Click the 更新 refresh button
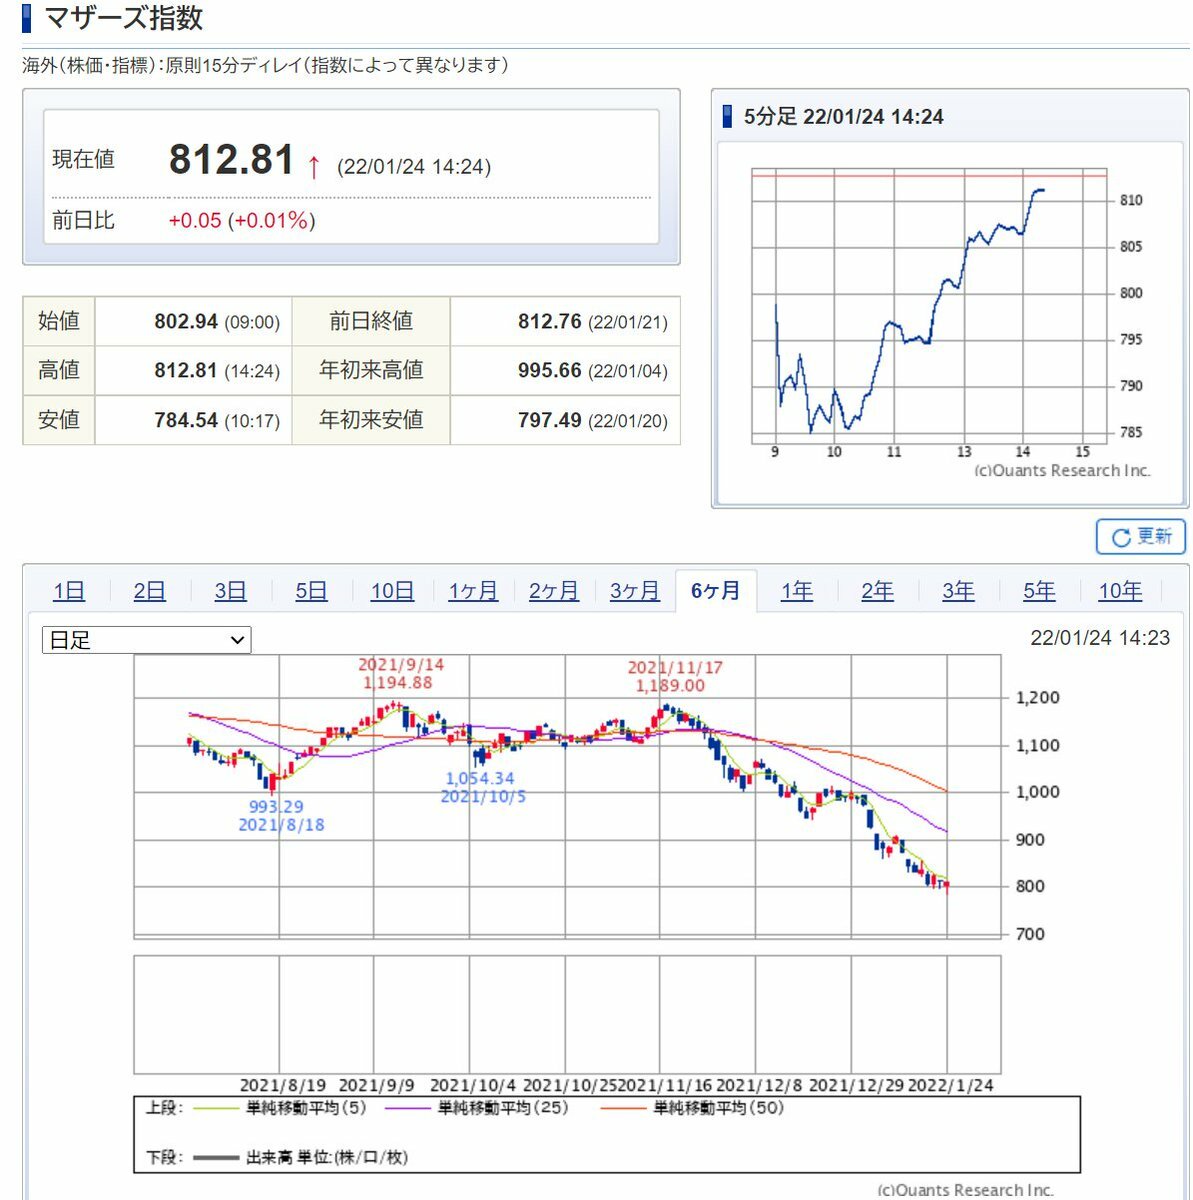The image size is (1193, 1200). 1141,537
